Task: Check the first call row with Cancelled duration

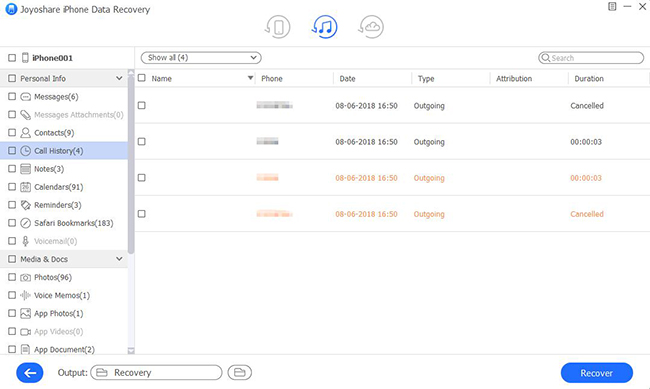Action: pyautogui.click(x=142, y=105)
